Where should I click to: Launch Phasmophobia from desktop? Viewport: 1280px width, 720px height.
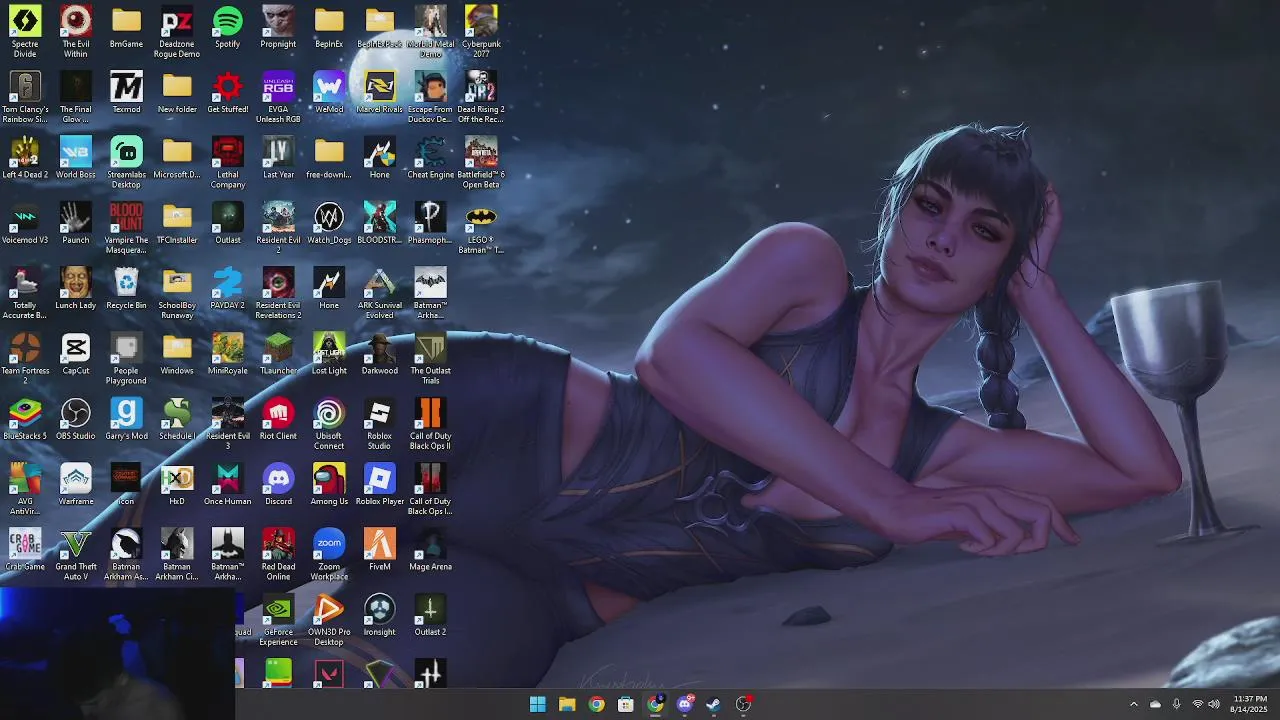point(431,223)
